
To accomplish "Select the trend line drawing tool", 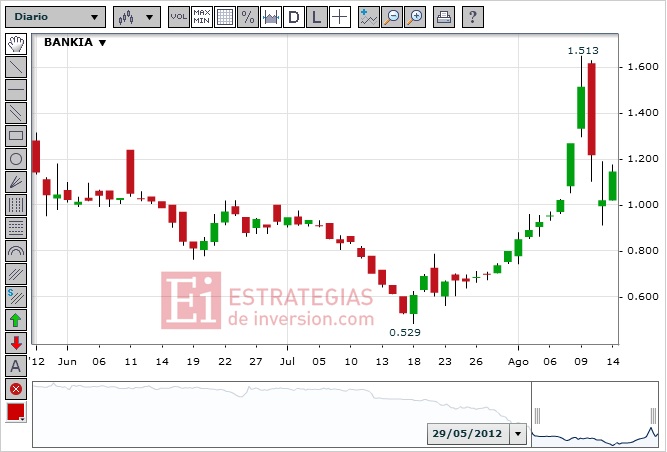I will click(x=16, y=67).
